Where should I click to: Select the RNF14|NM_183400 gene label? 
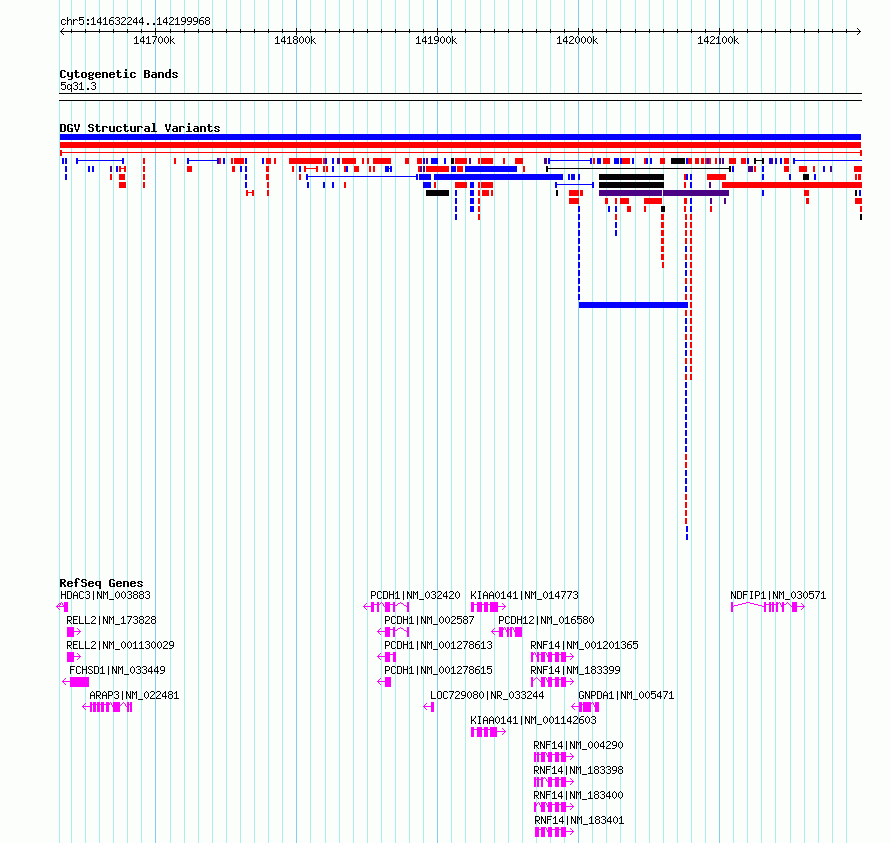click(x=578, y=795)
